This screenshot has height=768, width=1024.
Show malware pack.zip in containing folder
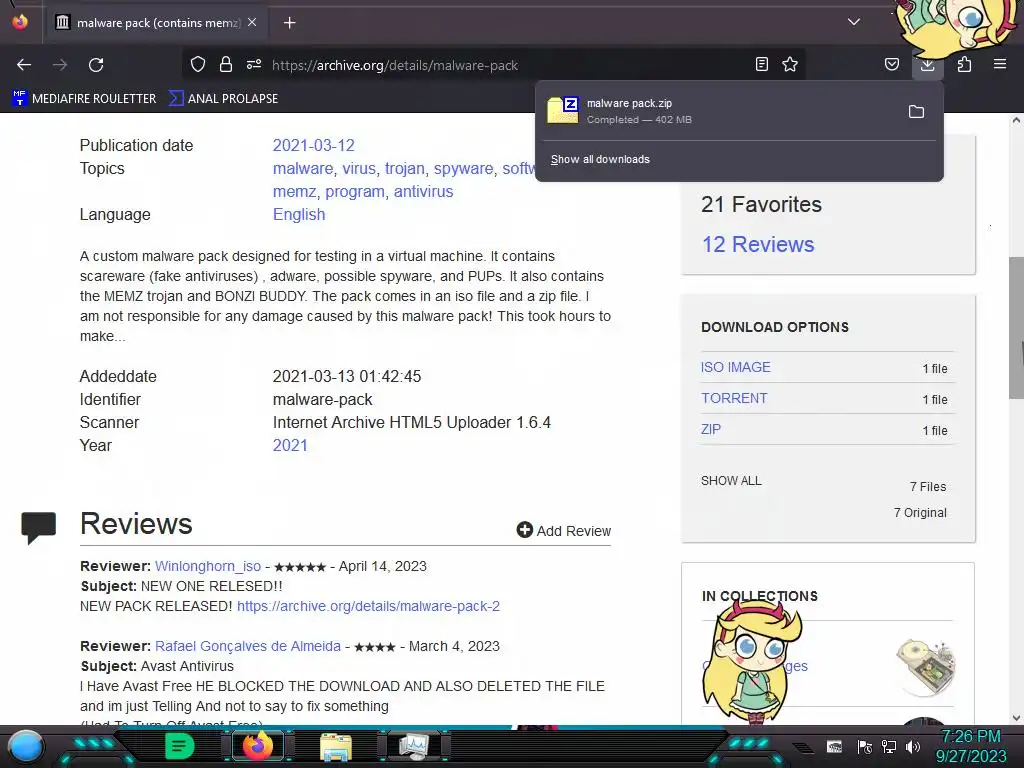pos(916,112)
